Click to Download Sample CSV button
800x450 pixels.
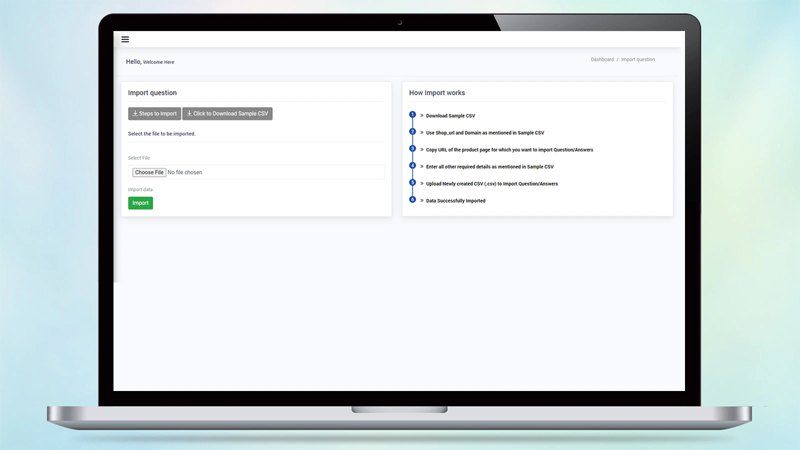(227, 113)
